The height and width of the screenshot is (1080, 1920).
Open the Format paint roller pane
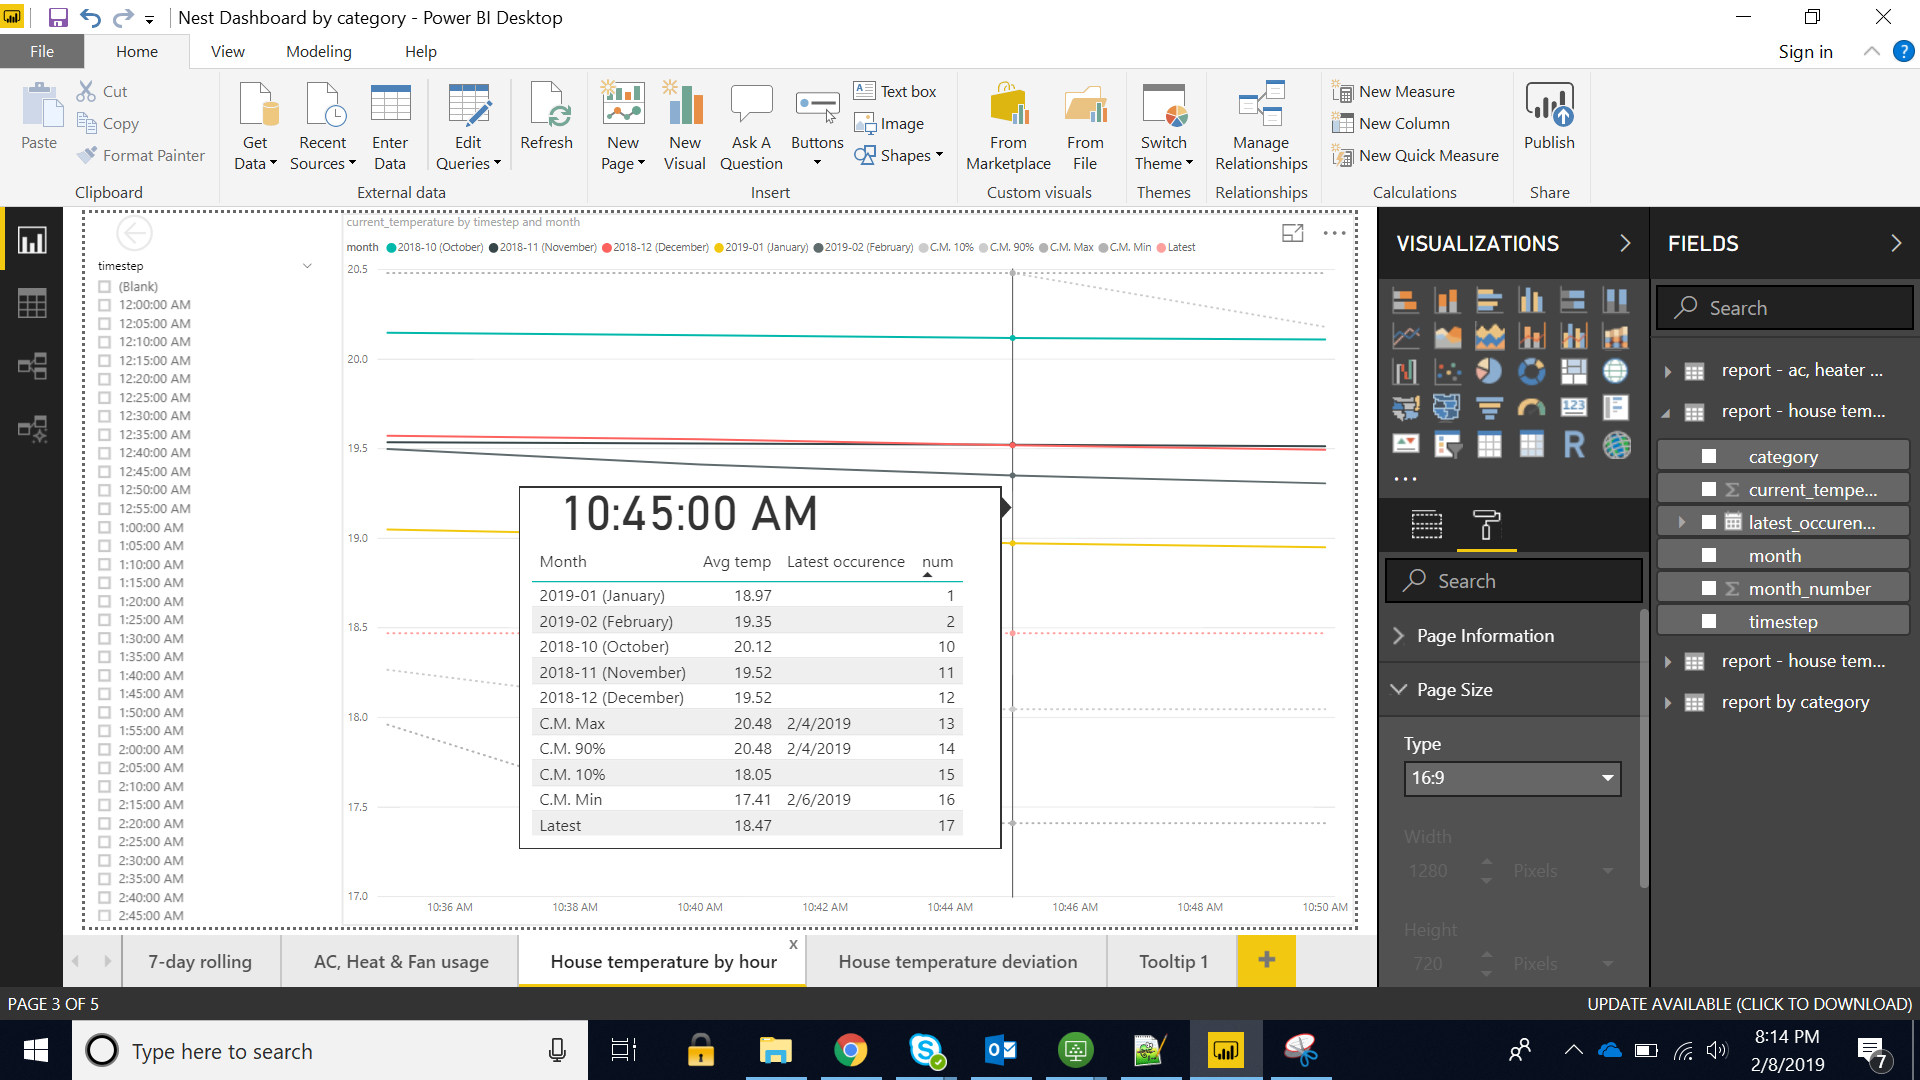[x=1486, y=524]
